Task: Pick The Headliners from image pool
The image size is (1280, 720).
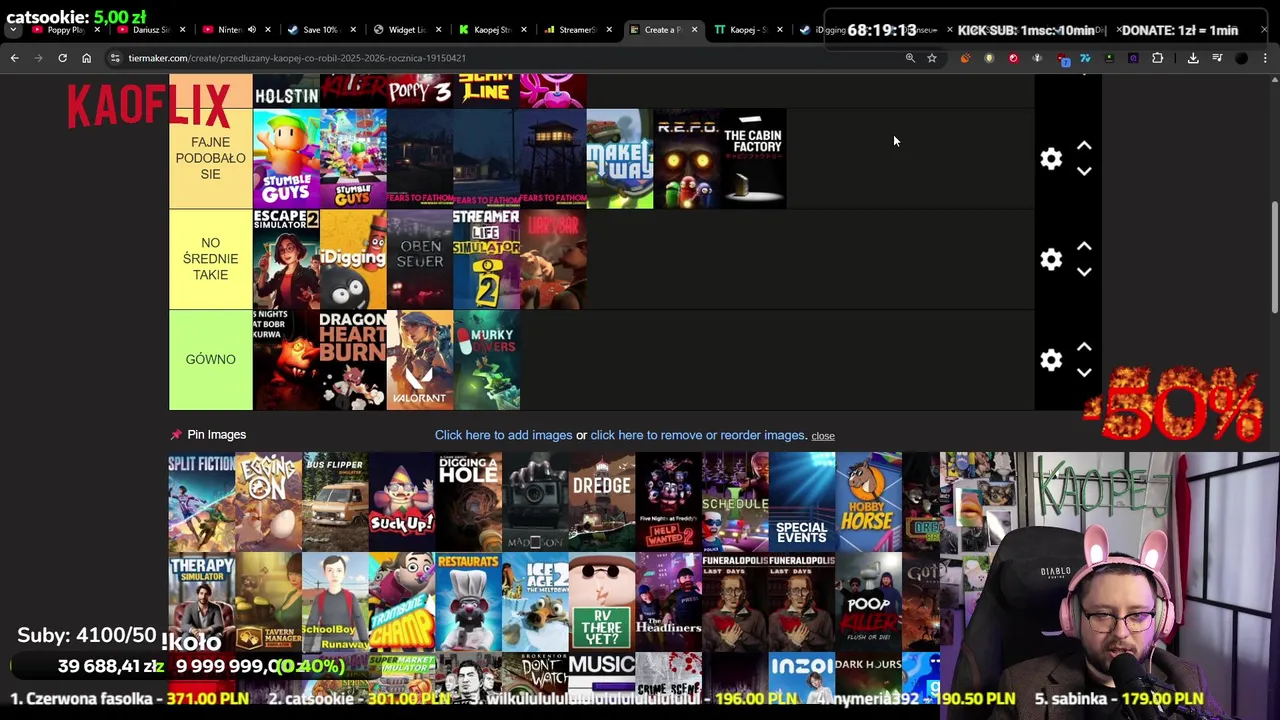Action: tap(668, 602)
